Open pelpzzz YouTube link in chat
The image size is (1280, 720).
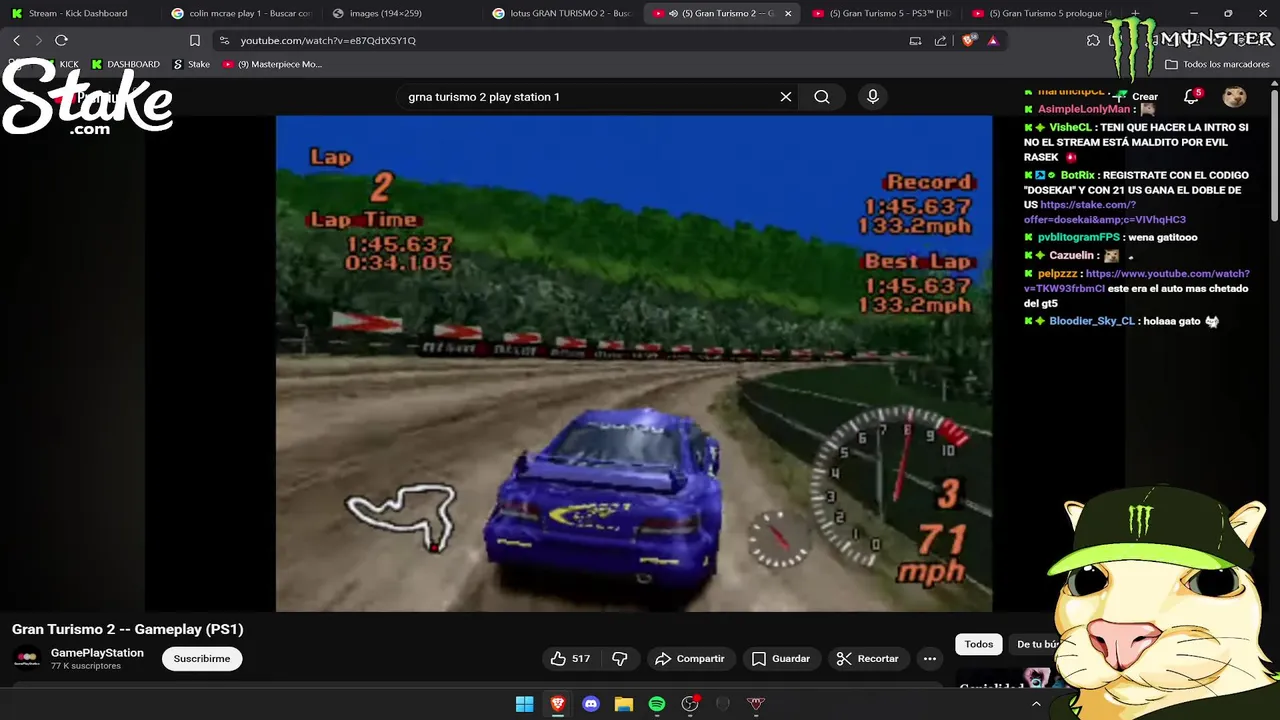(1137, 281)
